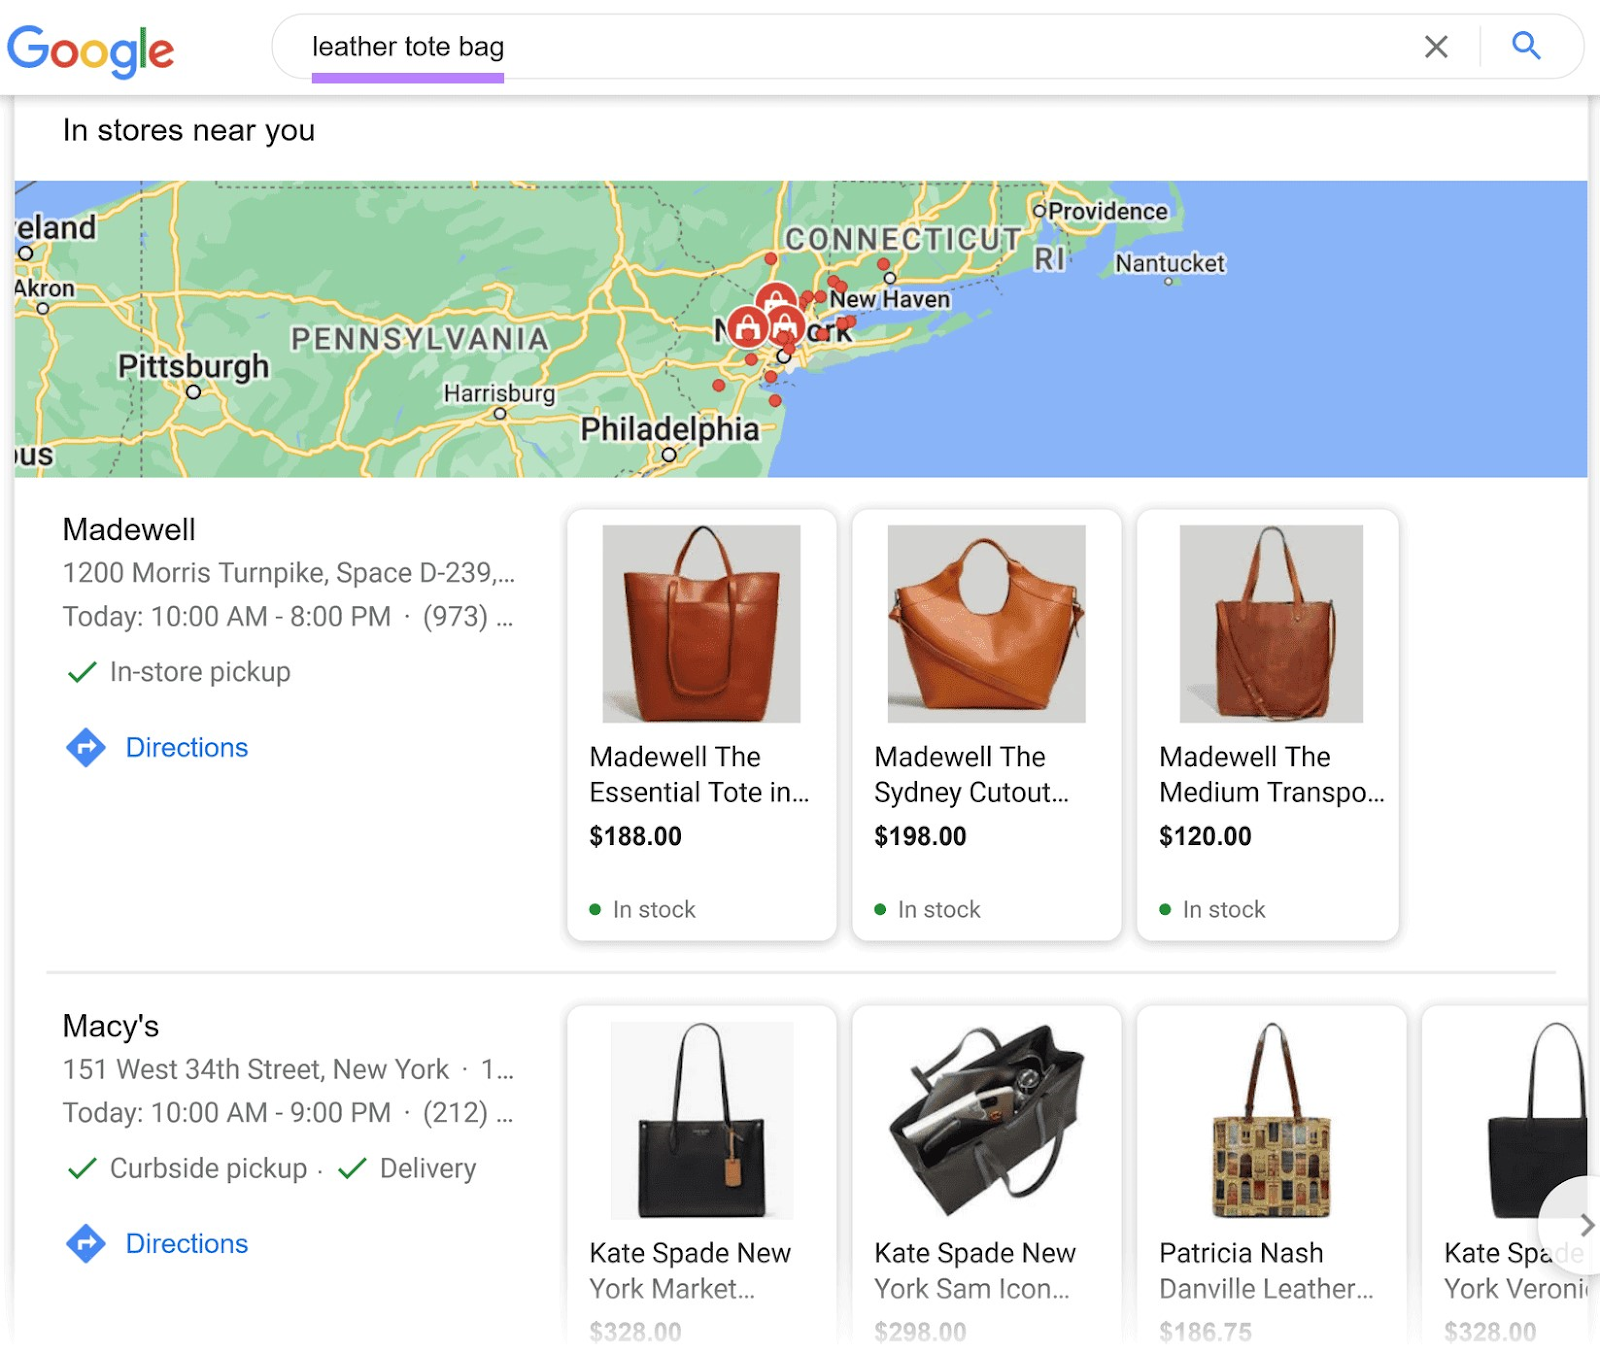Click the $120.00 price

tap(1206, 837)
